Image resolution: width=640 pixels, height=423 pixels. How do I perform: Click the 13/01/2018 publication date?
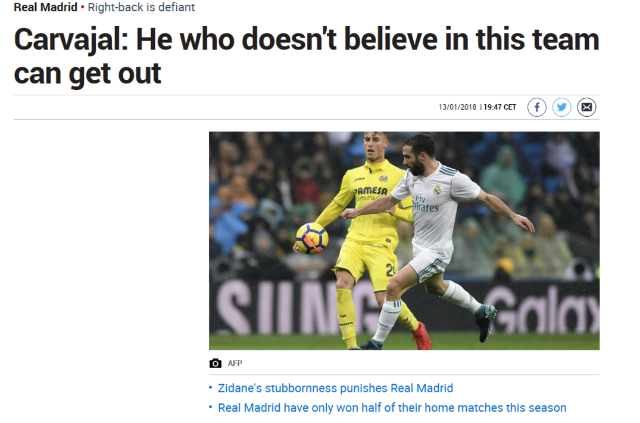tap(458, 107)
